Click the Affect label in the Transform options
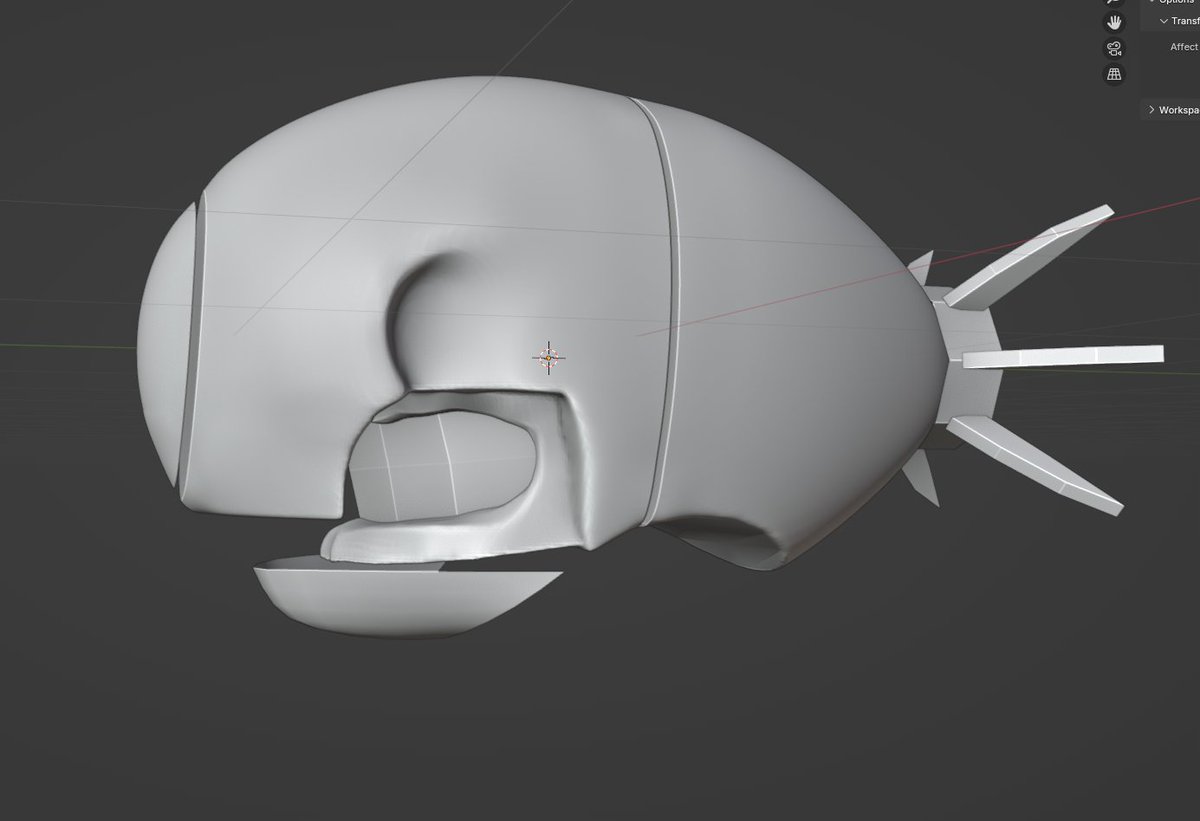The image size is (1200, 821). tap(1184, 47)
